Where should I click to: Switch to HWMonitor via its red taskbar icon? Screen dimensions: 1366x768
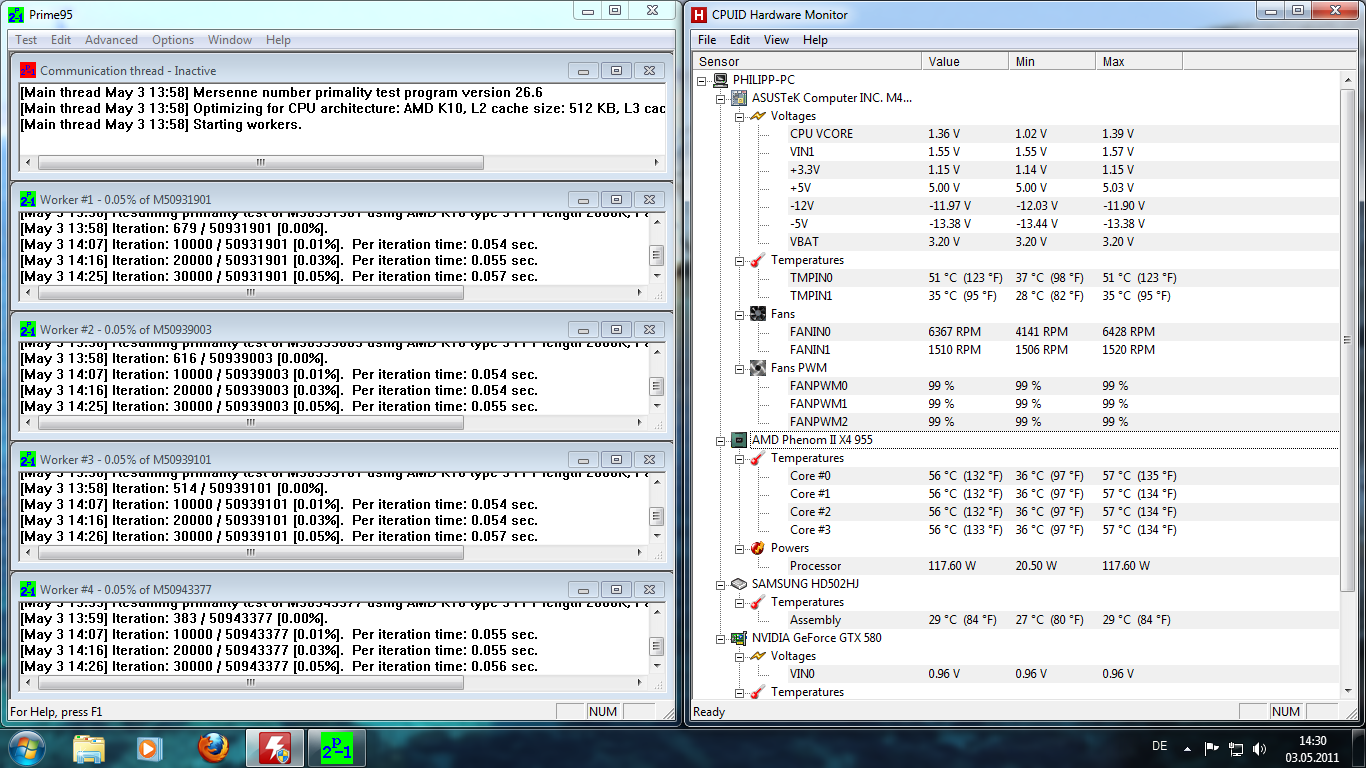tap(275, 747)
